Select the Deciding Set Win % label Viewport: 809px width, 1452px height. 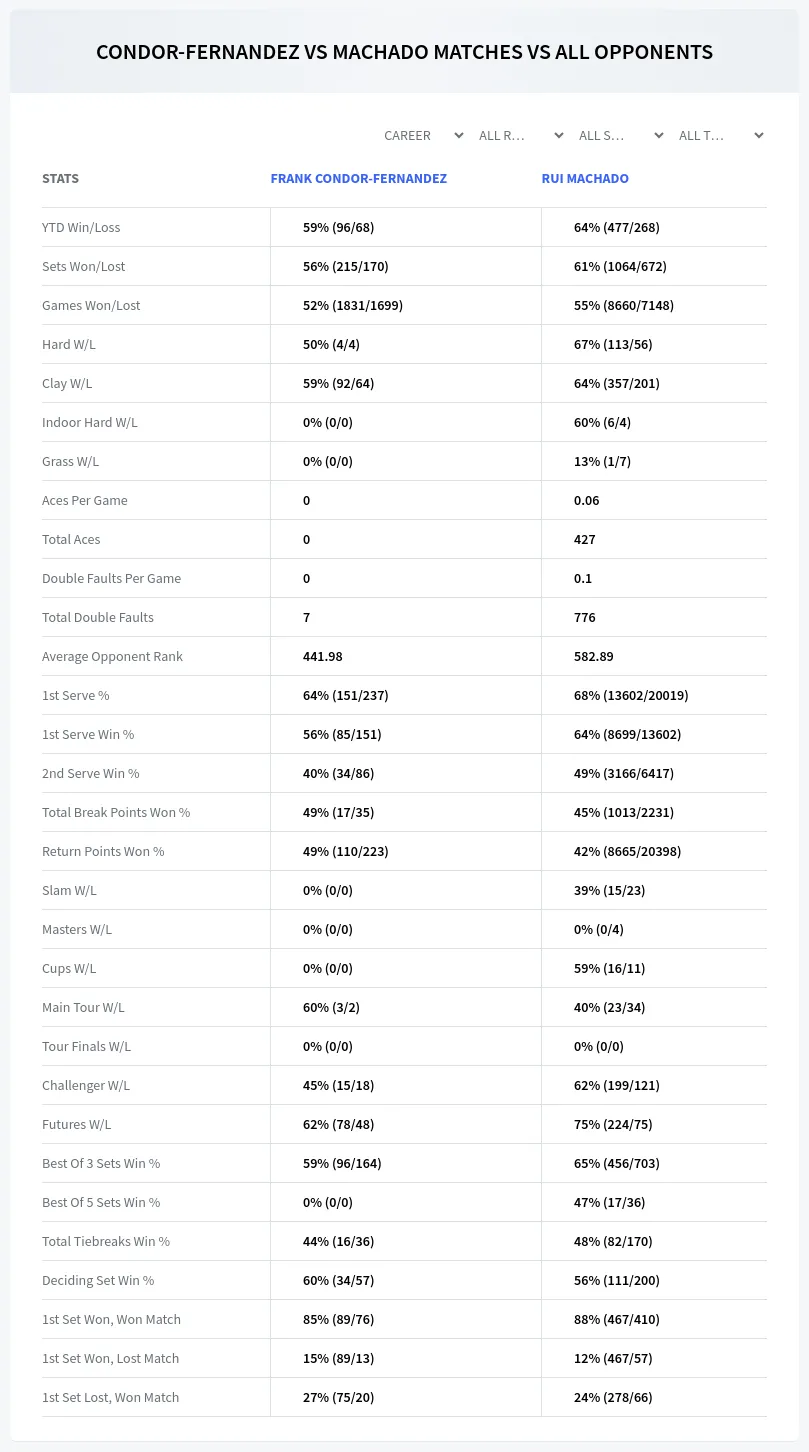(98, 1280)
